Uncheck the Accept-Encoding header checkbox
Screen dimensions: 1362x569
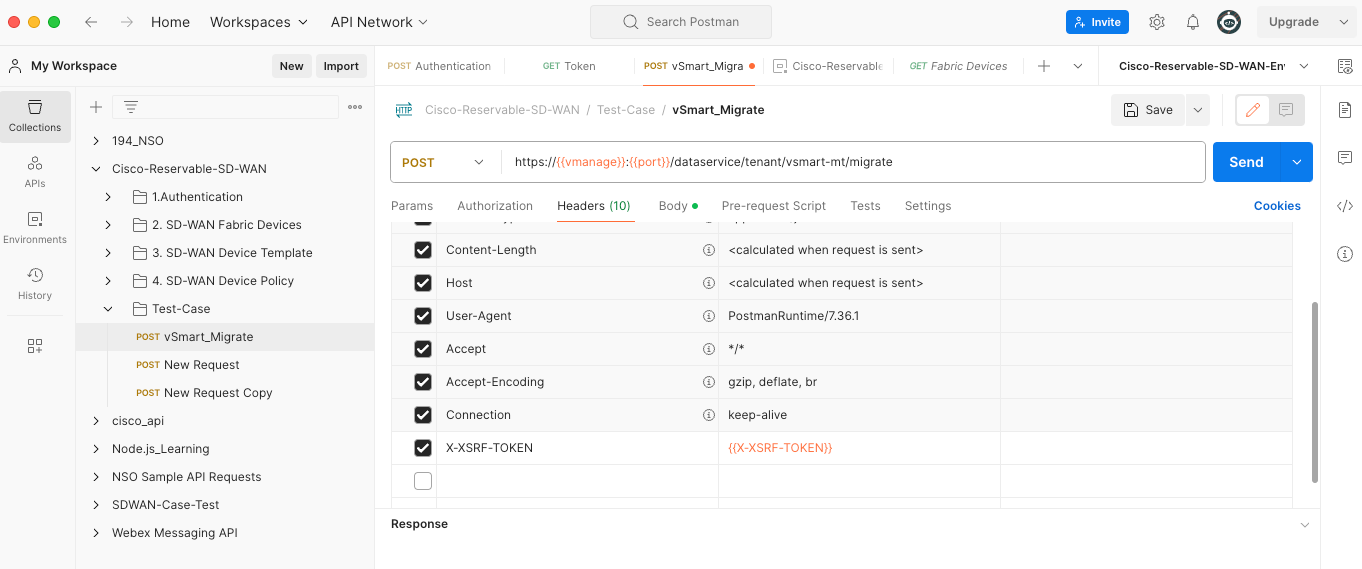coord(423,382)
